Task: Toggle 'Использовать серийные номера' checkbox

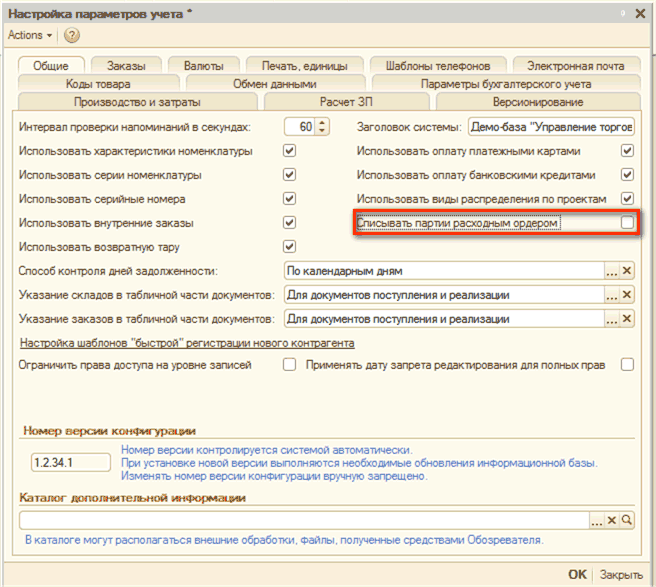Action: tap(289, 199)
